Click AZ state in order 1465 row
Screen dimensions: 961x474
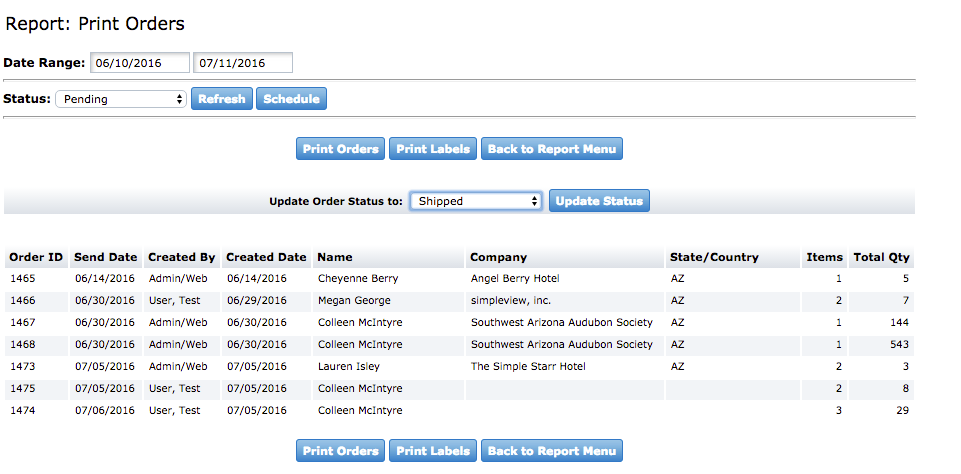pos(678,278)
